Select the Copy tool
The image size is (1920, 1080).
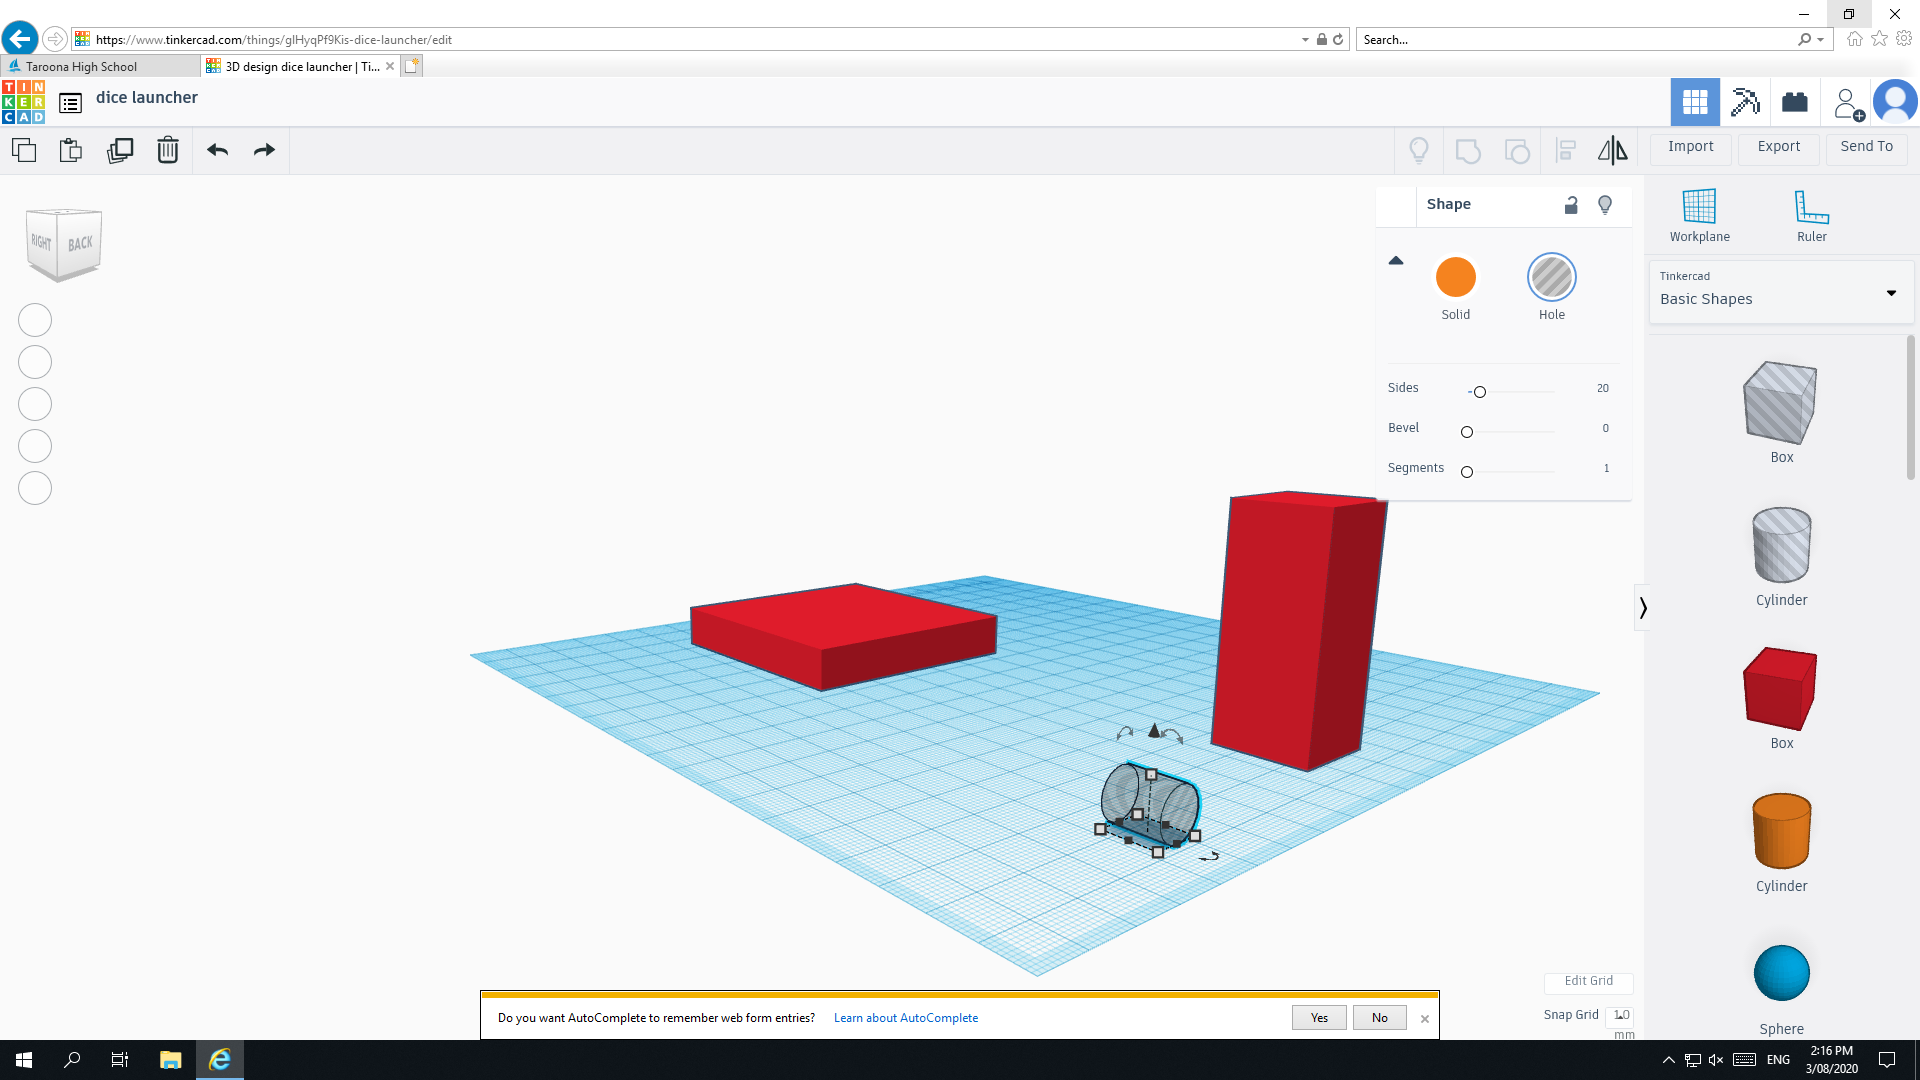24,150
